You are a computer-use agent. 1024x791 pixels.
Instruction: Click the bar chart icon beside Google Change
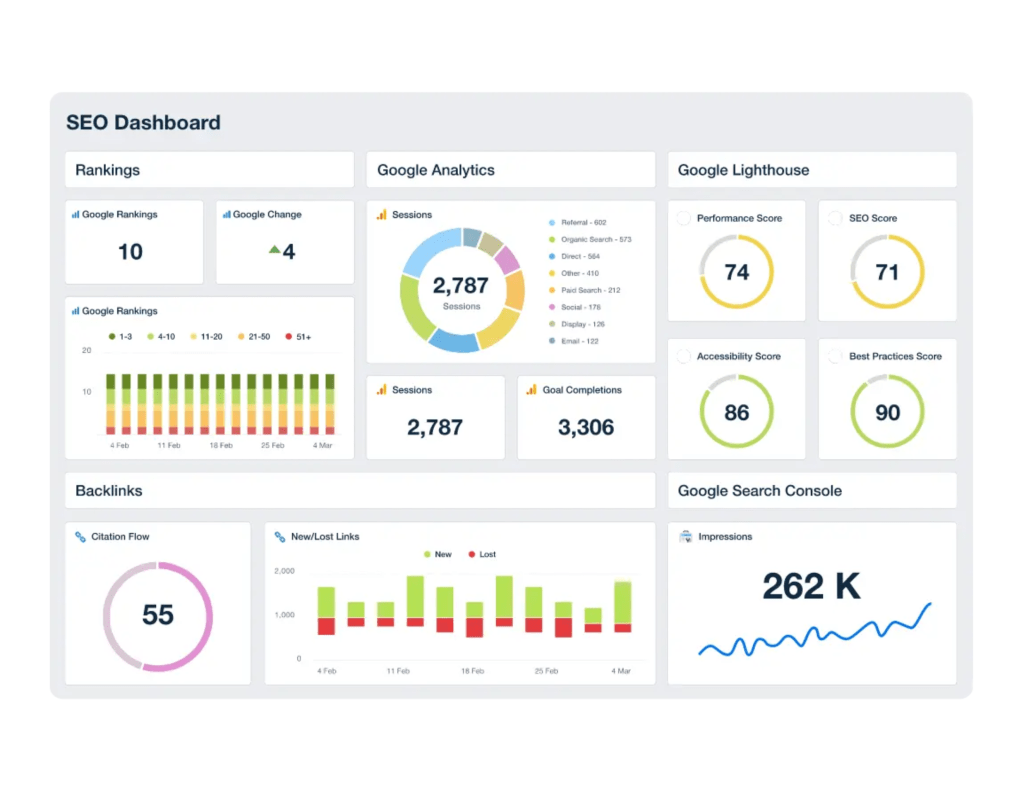coord(226,215)
